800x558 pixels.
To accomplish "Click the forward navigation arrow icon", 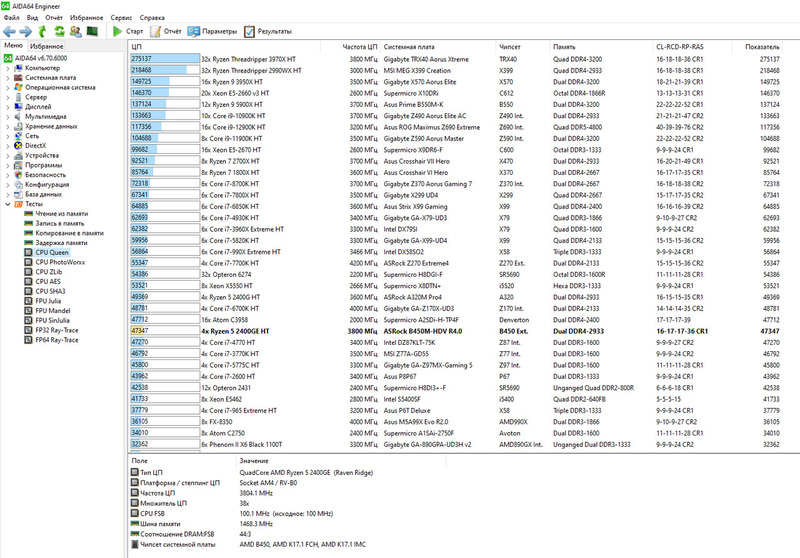I will [x=26, y=32].
